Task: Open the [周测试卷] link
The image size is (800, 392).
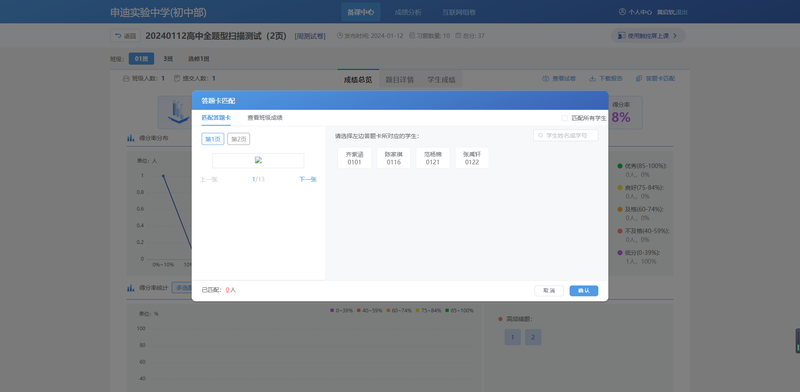Action: coord(310,36)
